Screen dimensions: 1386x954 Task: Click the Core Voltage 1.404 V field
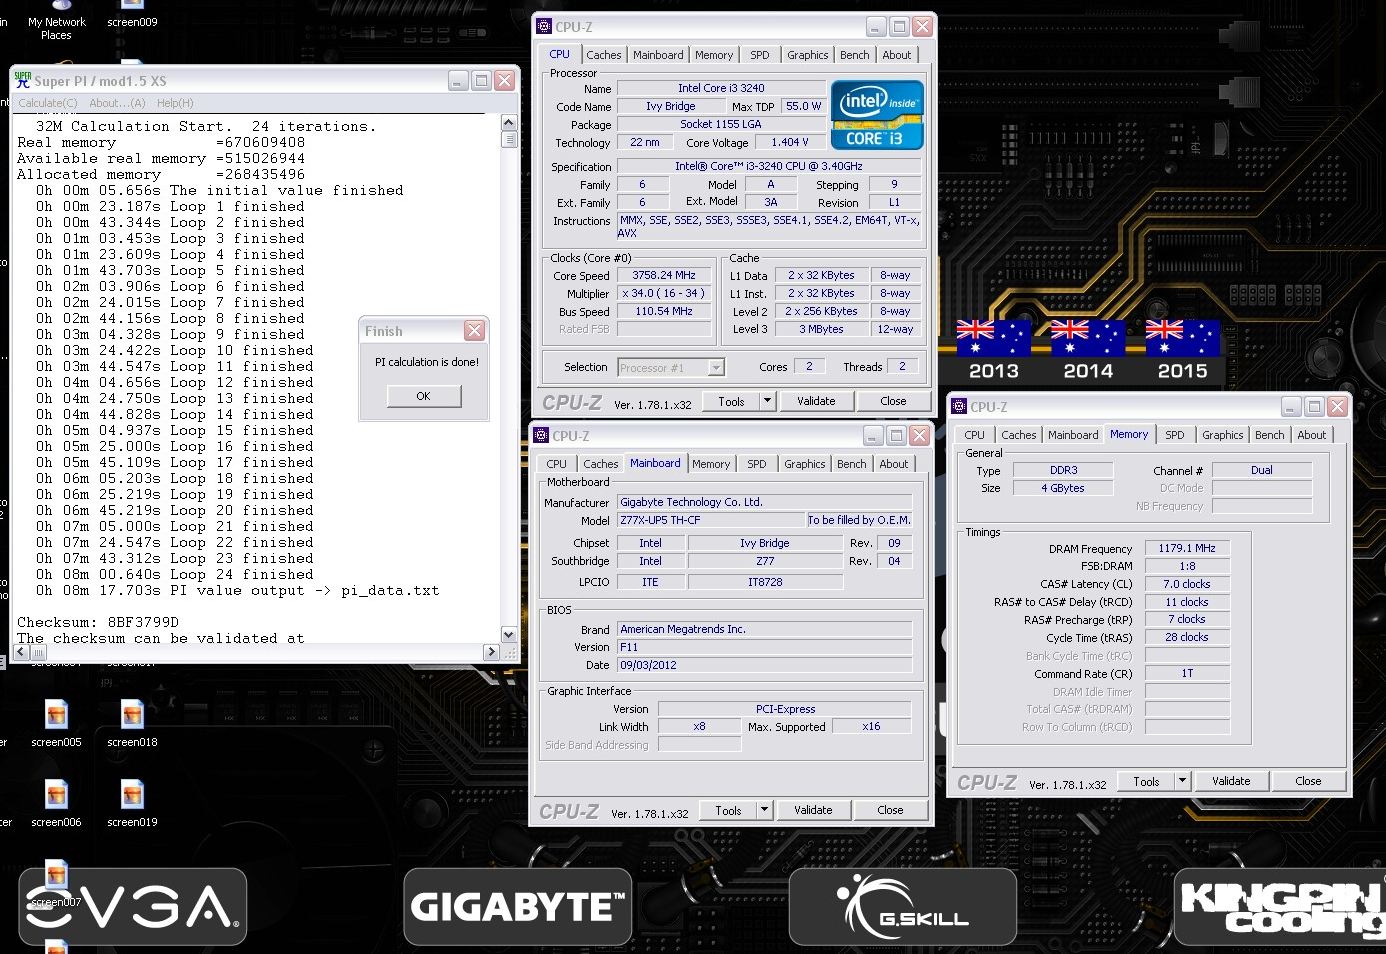tap(790, 143)
